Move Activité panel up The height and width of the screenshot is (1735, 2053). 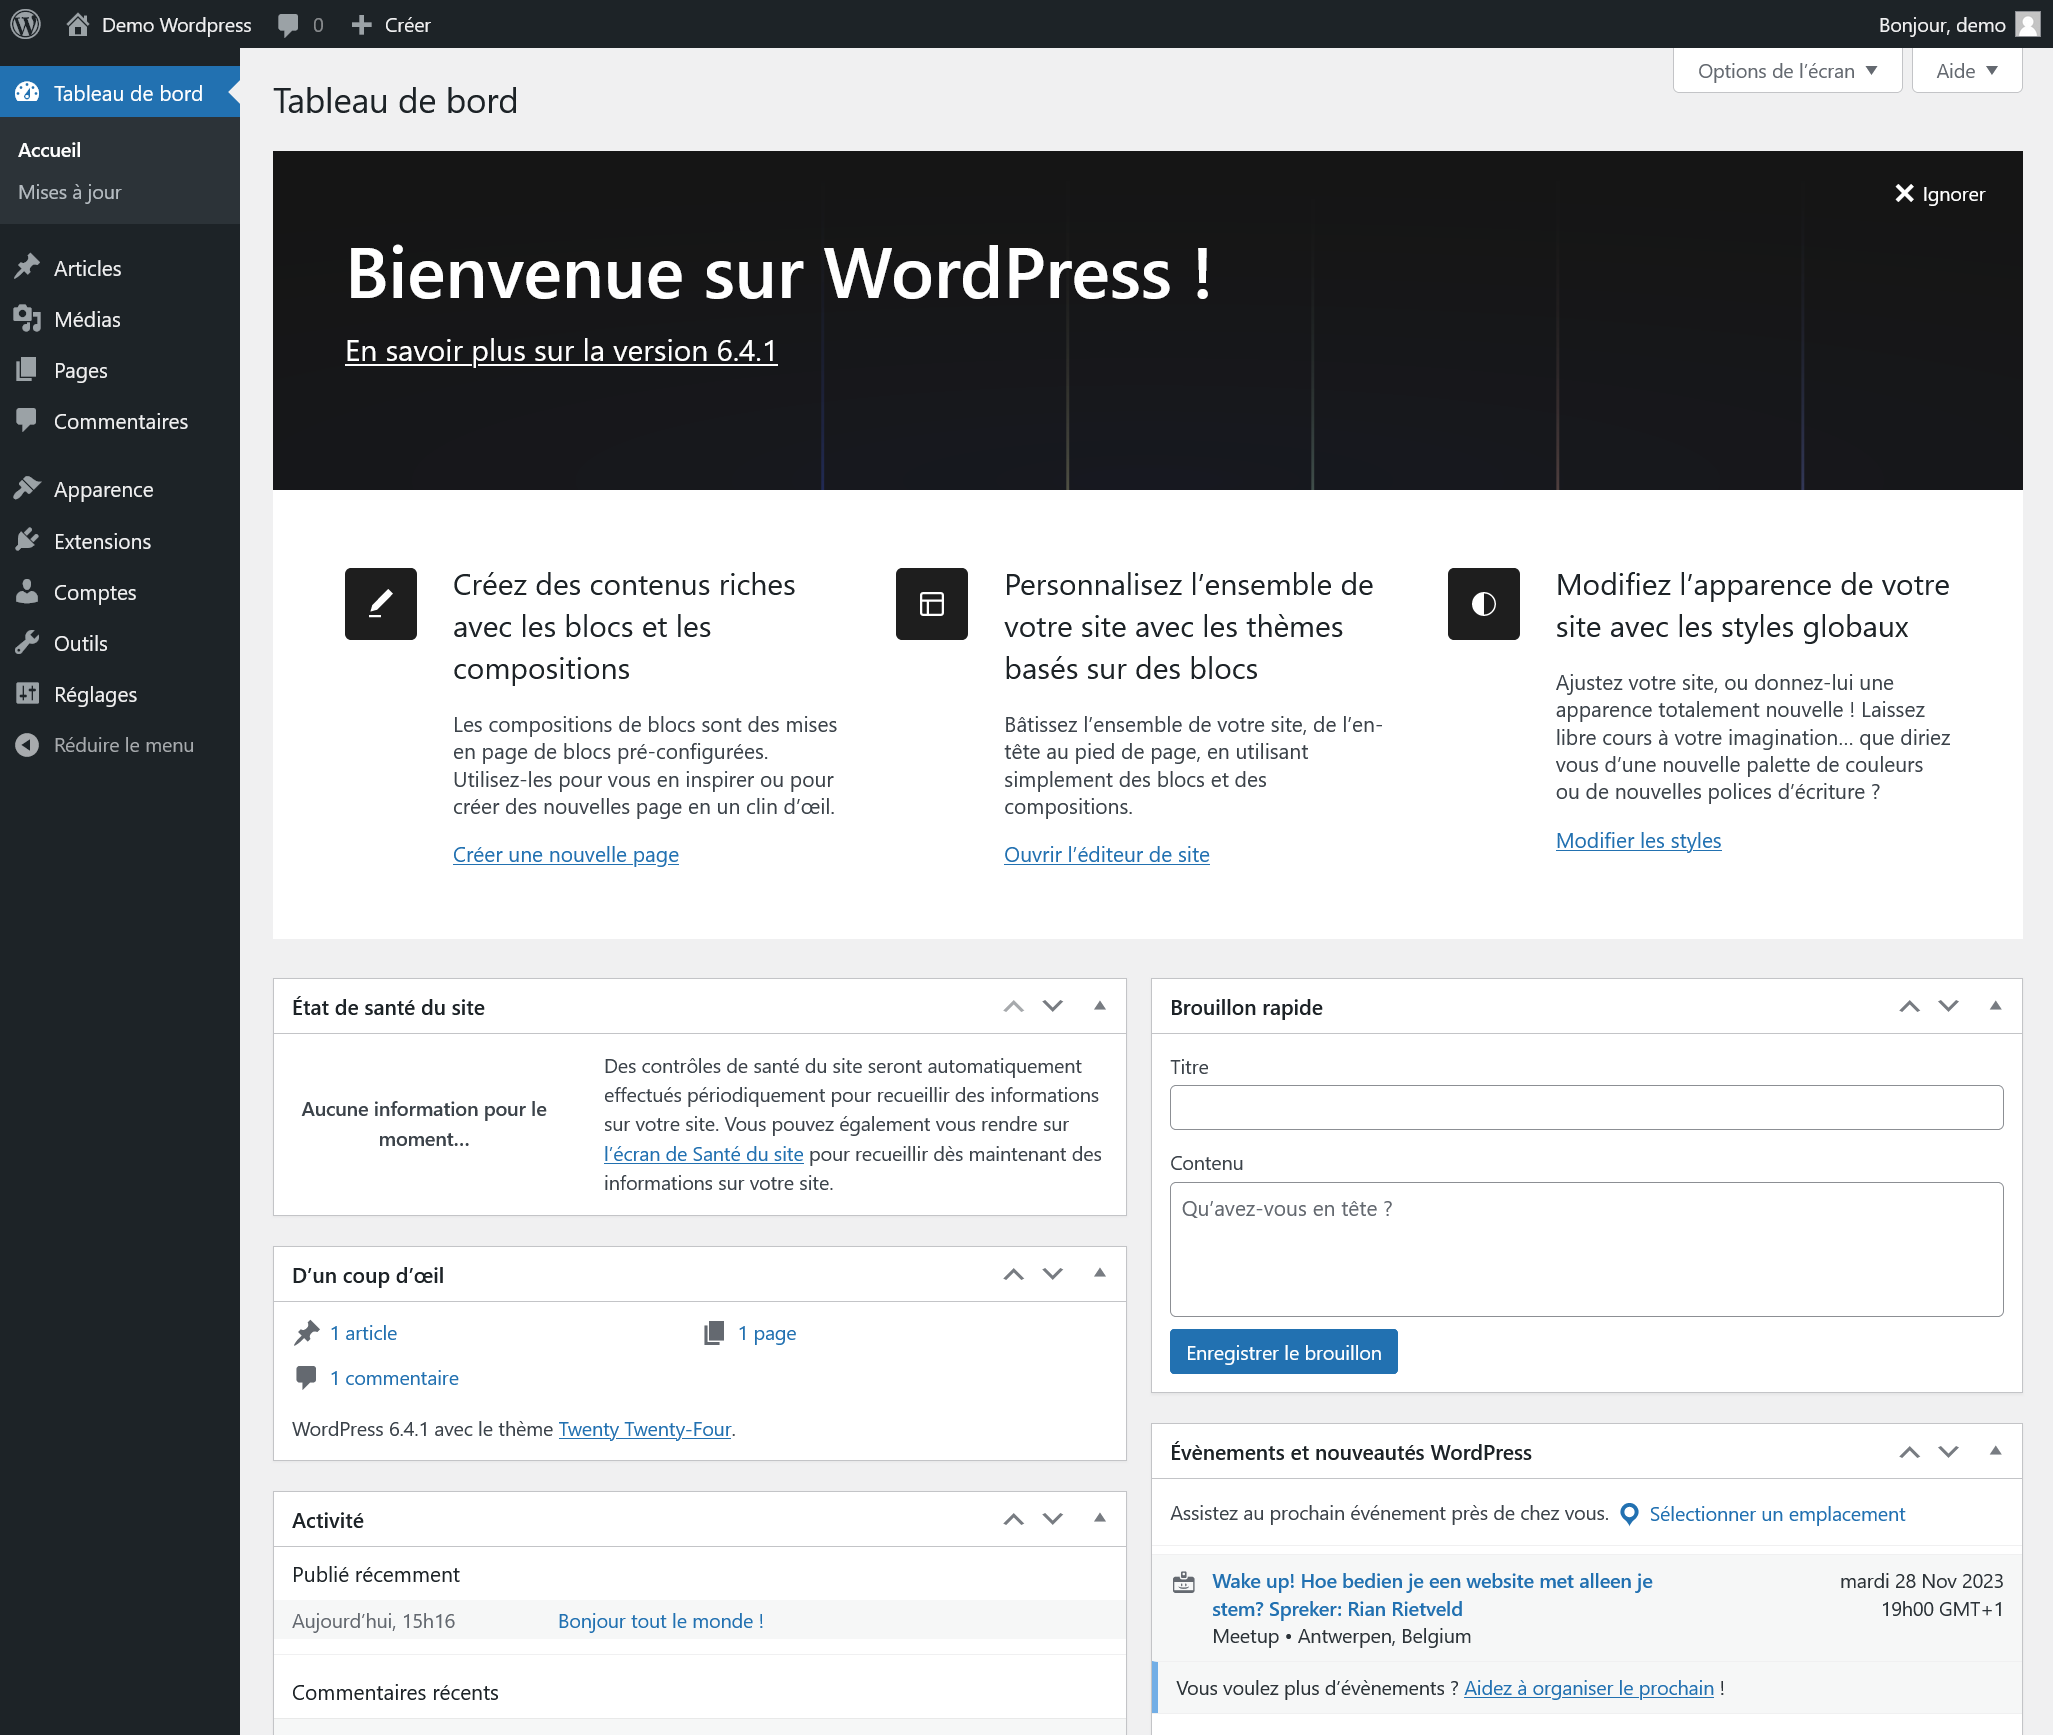click(x=1014, y=1518)
